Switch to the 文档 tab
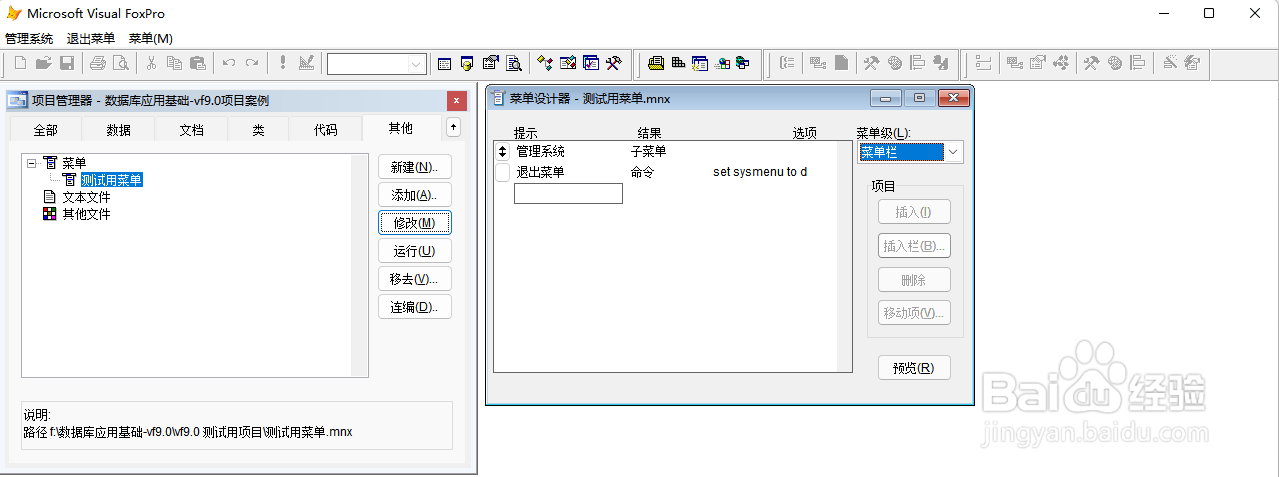This screenshot has width=1279, height=477. click(191, 130)
